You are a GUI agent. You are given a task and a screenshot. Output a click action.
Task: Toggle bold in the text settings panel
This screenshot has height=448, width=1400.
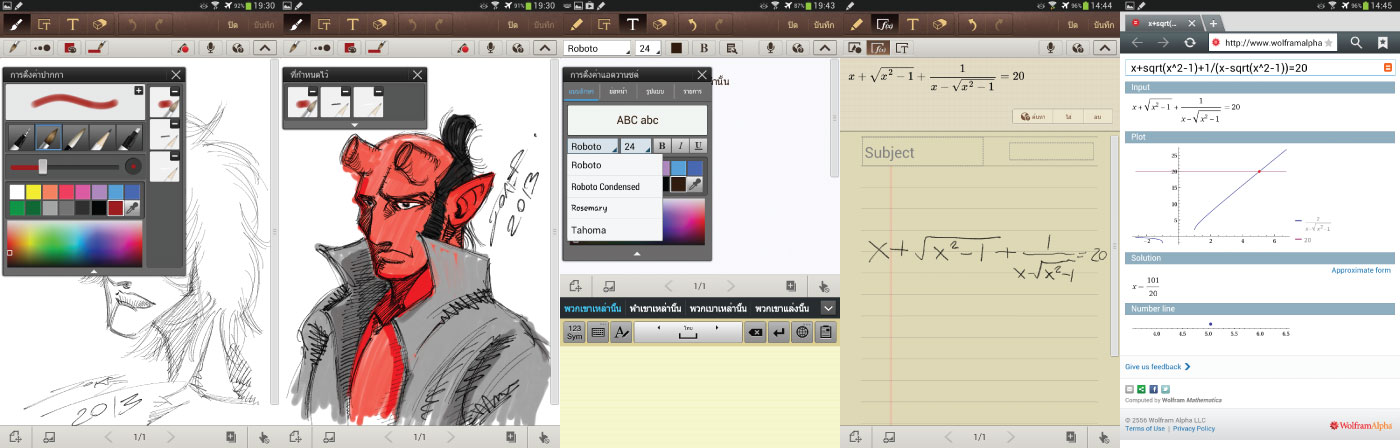pos(662,146)
